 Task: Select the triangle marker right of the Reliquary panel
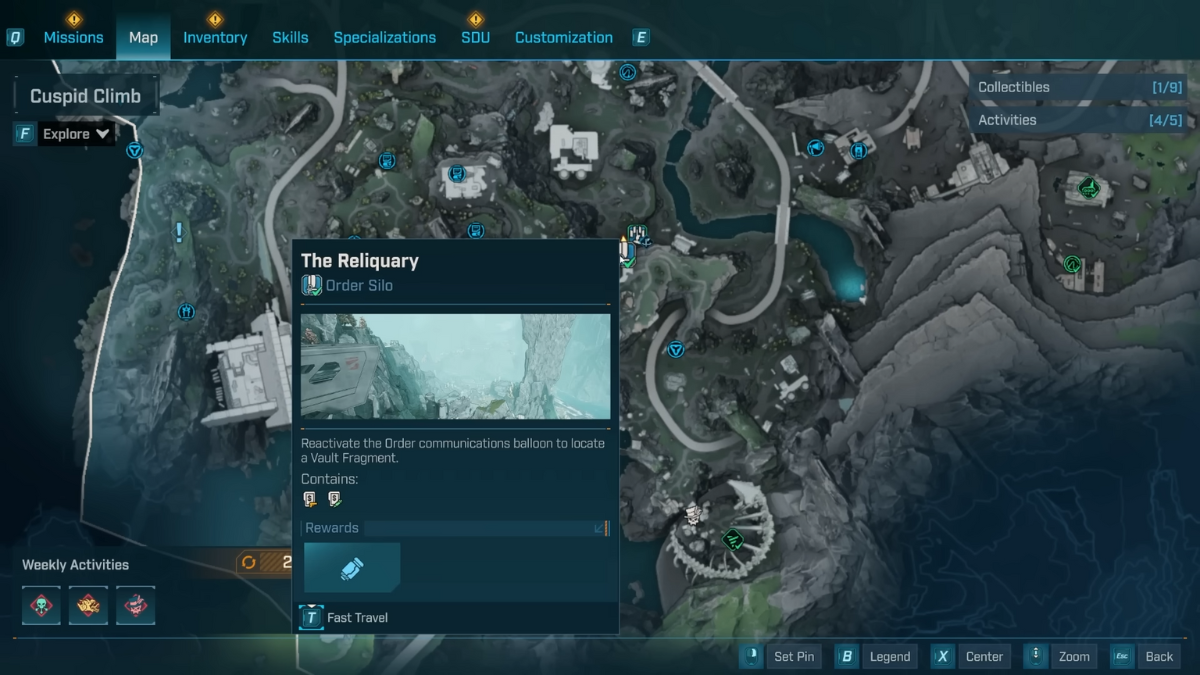point(676,349)
